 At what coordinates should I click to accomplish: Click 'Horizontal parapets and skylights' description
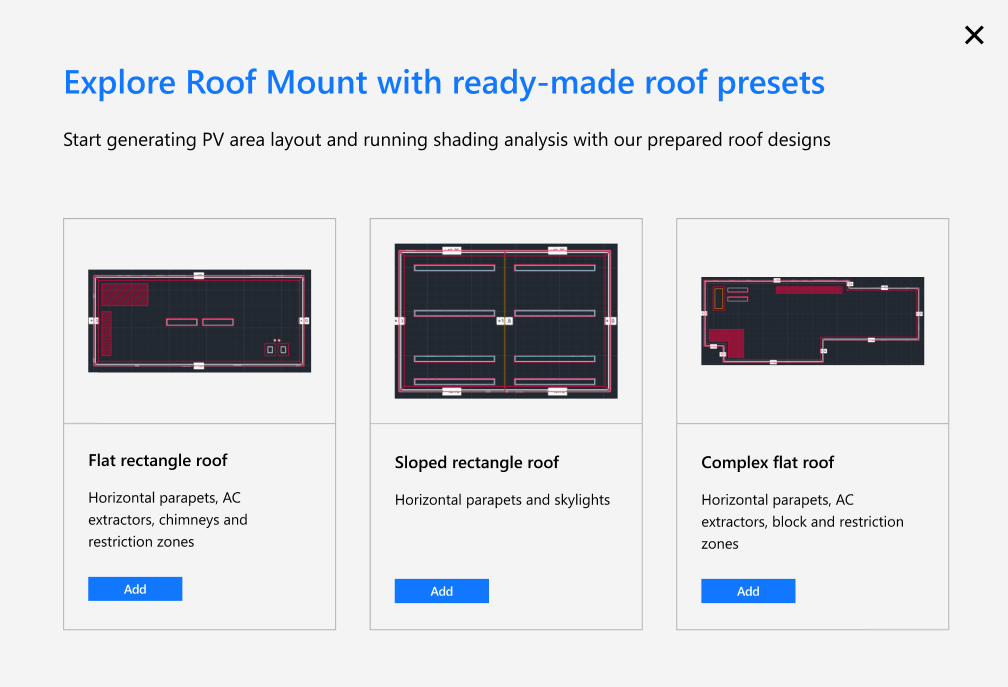click(x=502, y=499)
